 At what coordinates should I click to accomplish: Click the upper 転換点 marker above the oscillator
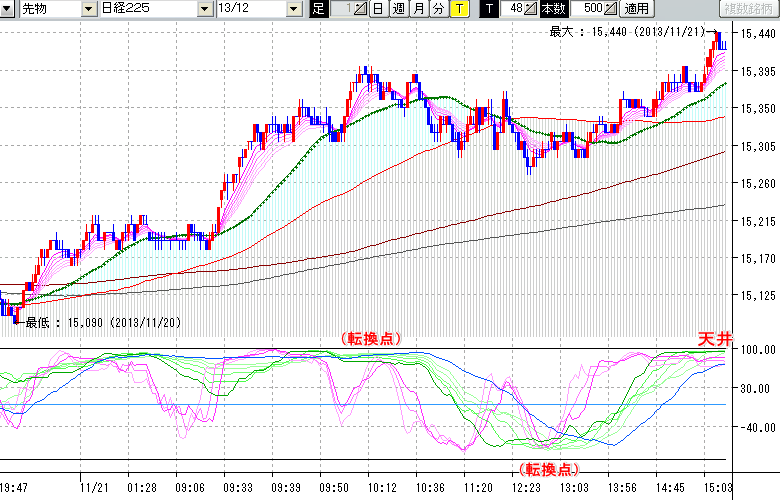370,339
